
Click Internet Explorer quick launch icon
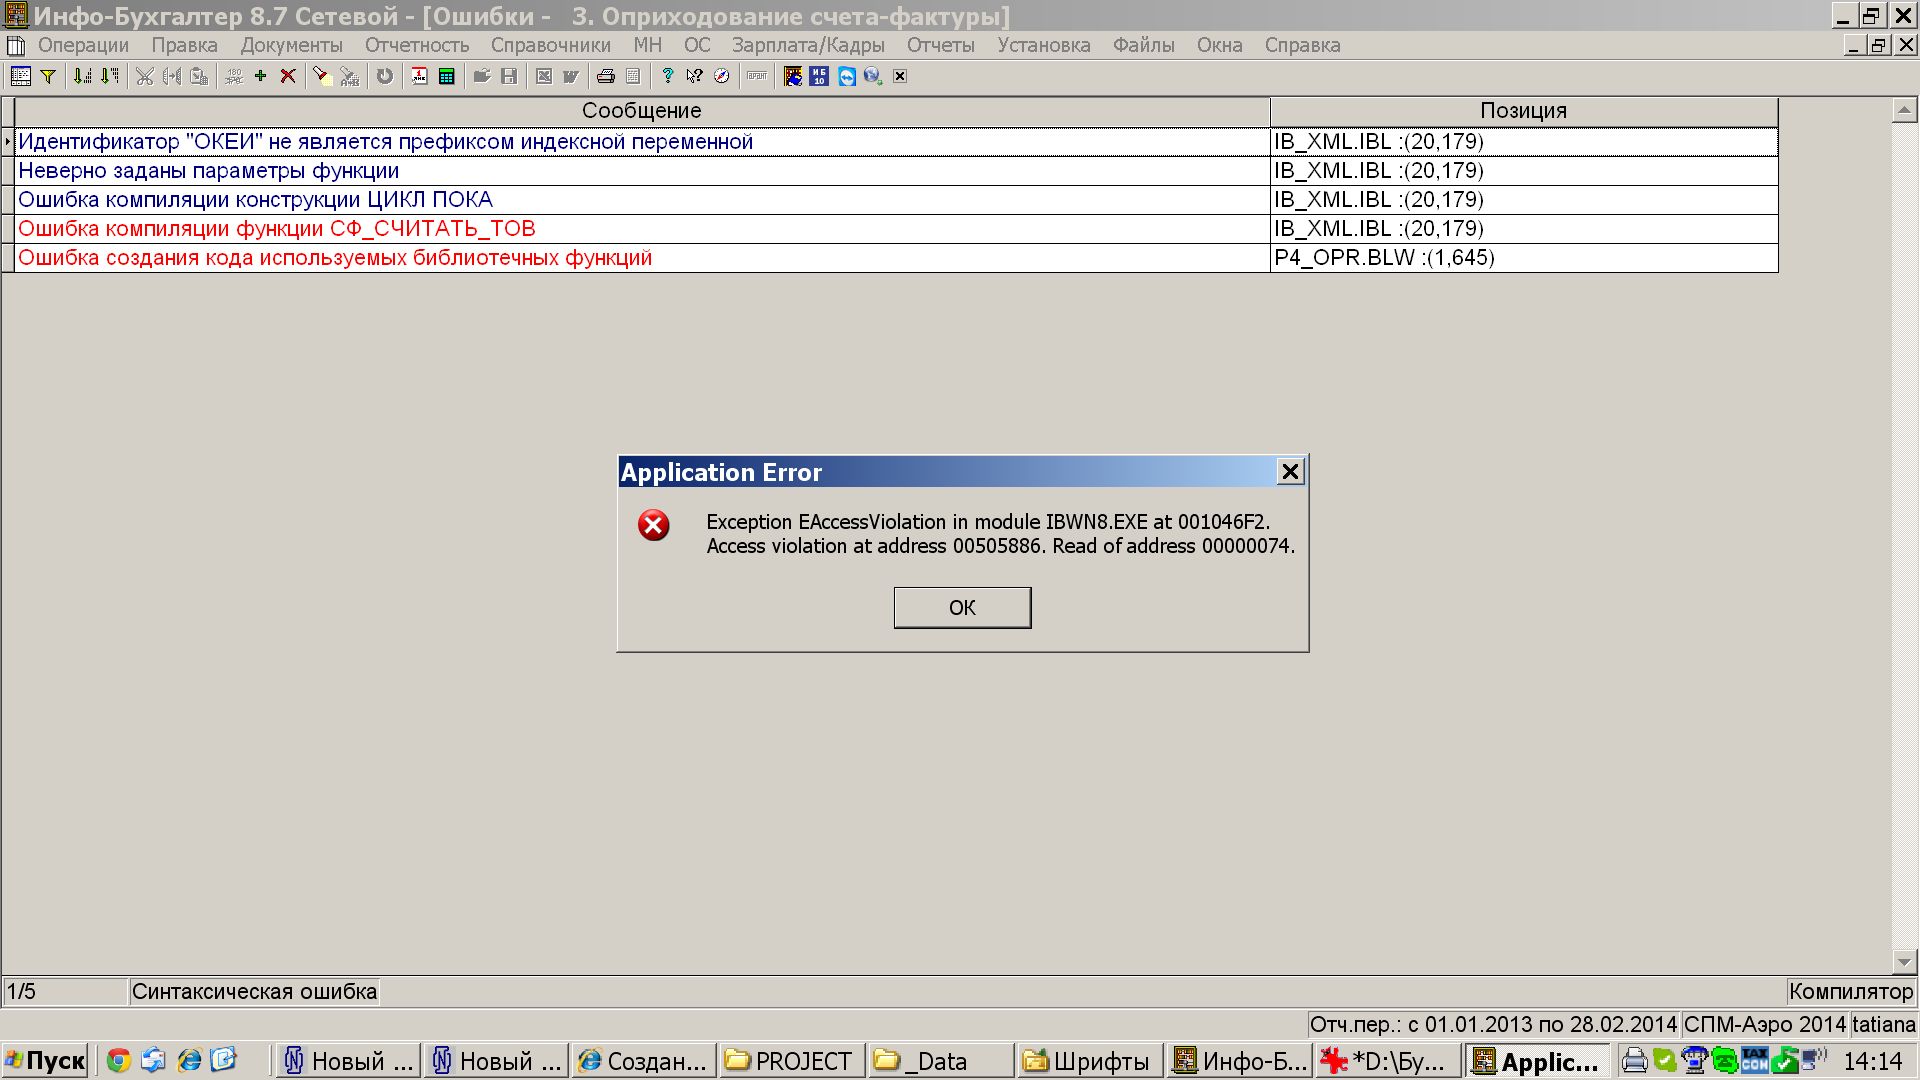189,1060
